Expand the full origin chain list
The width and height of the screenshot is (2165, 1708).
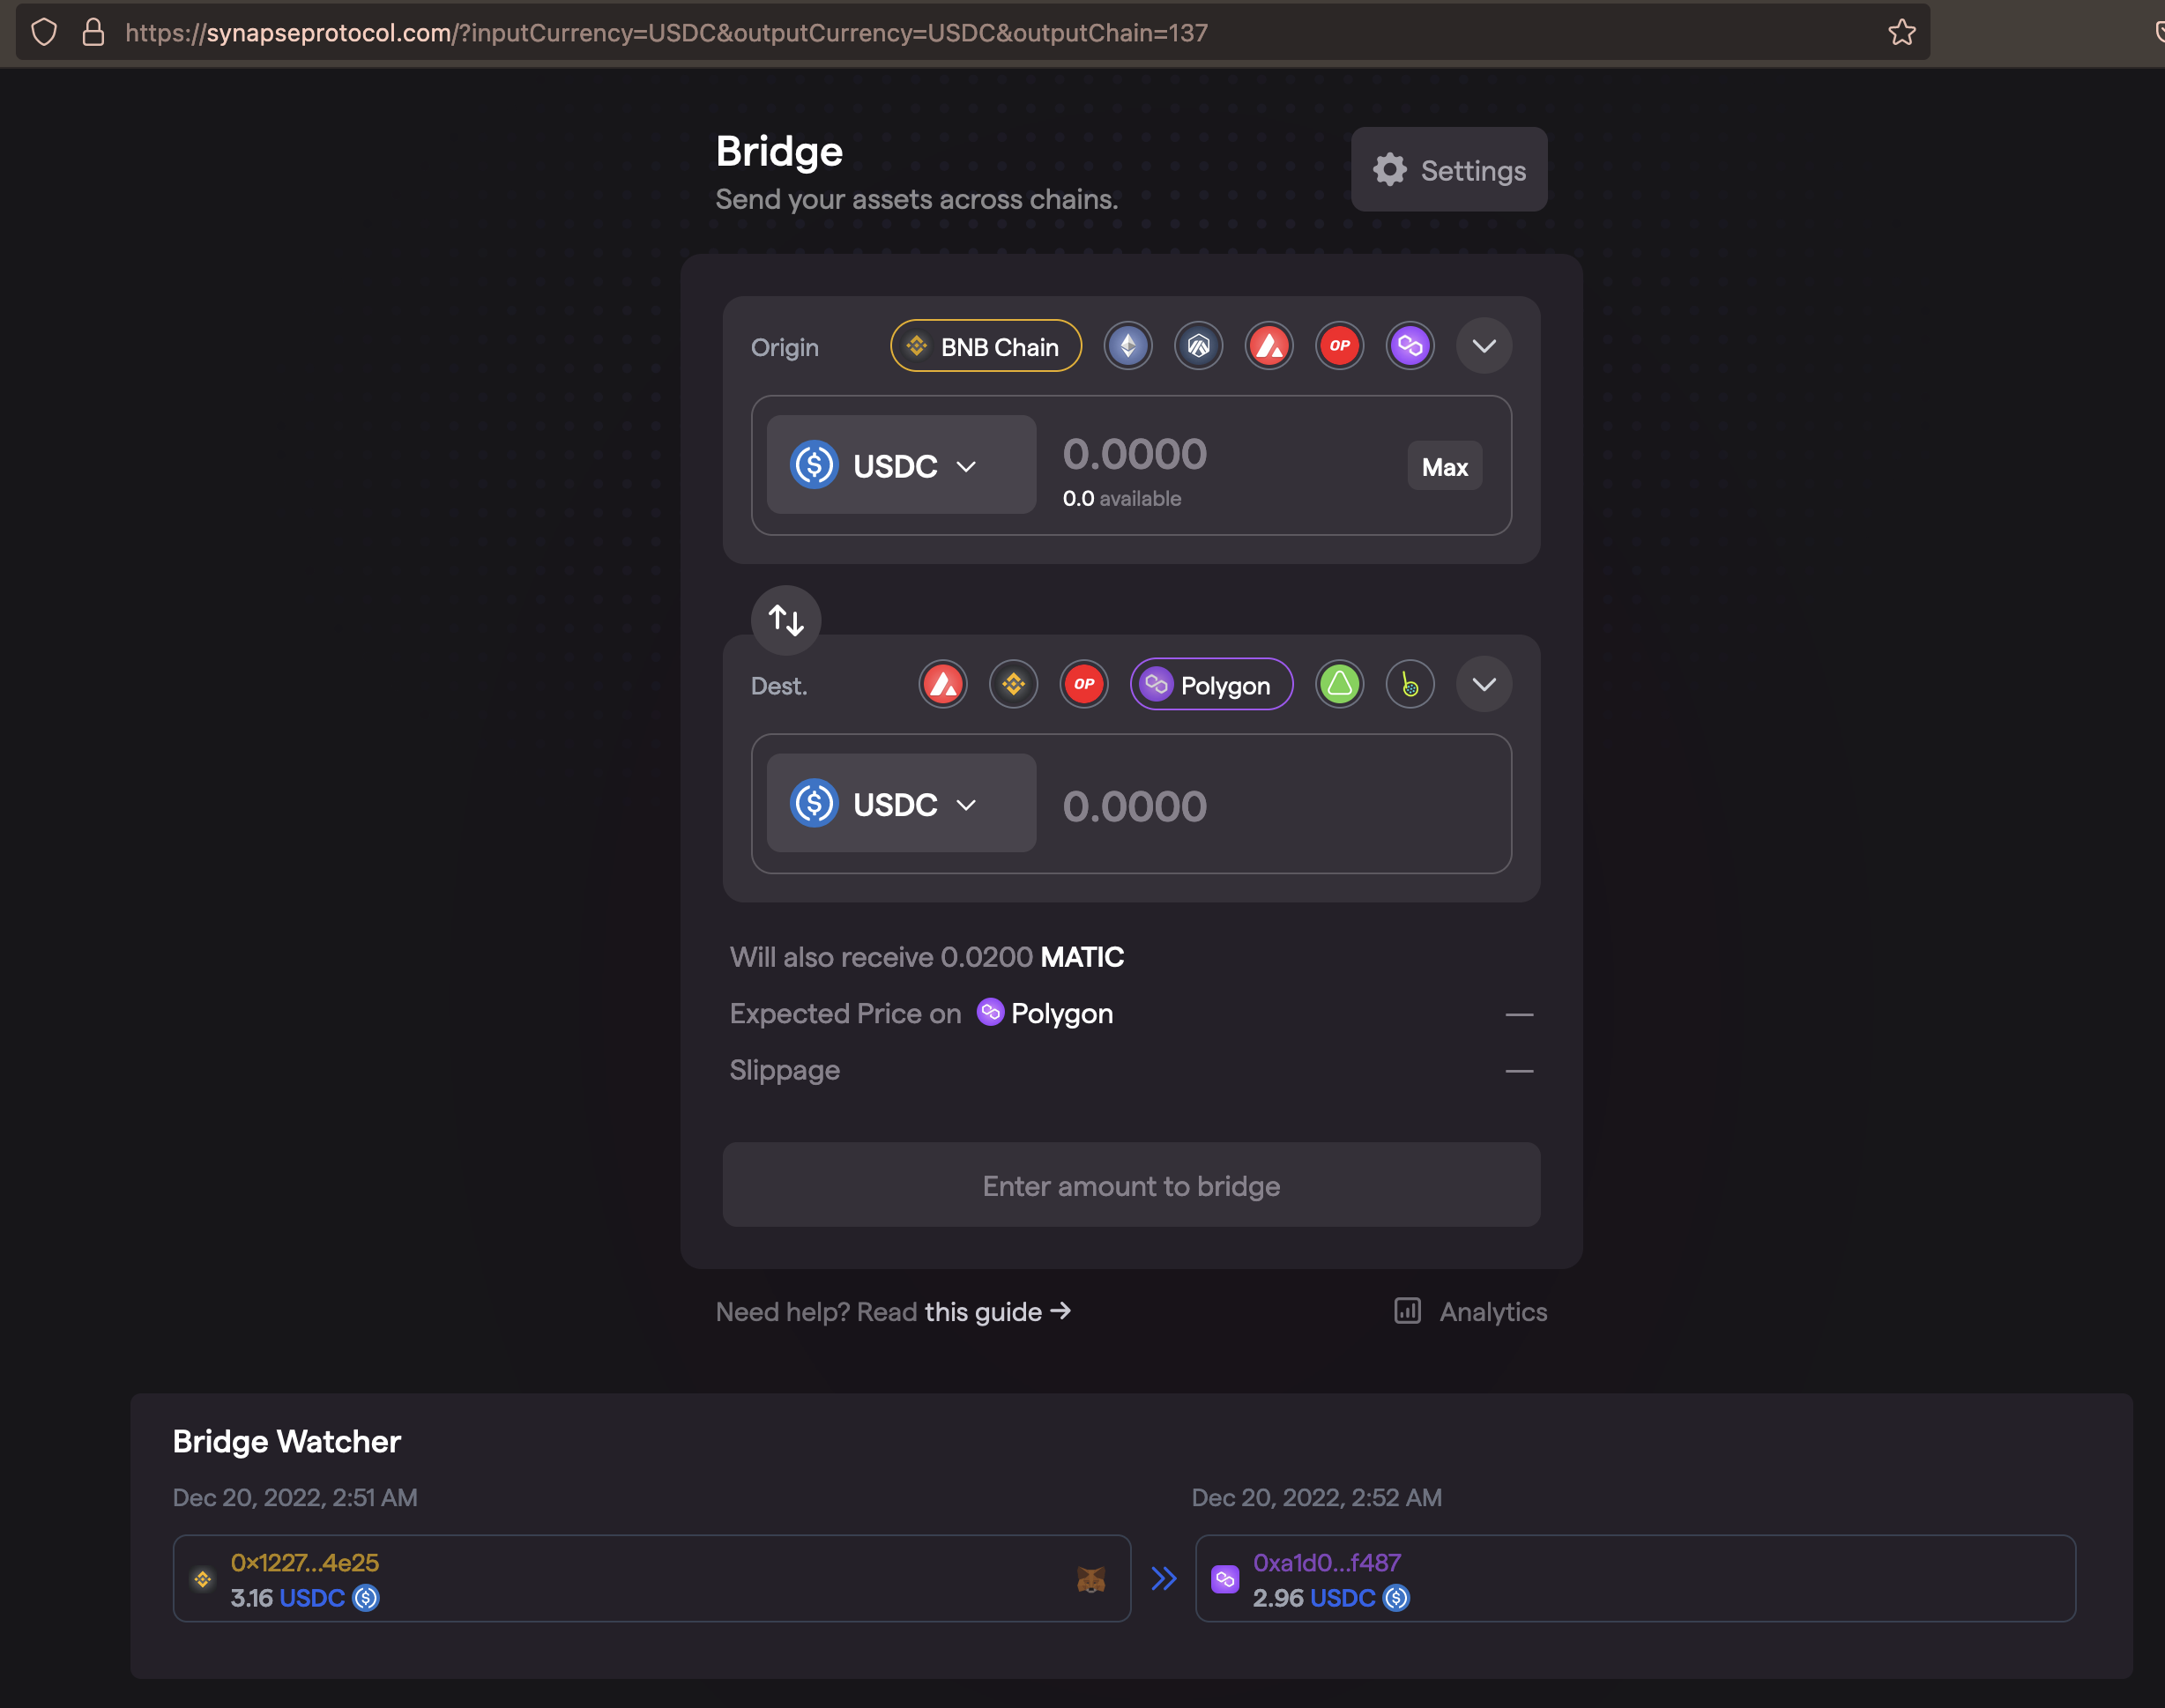(1484, 346)
